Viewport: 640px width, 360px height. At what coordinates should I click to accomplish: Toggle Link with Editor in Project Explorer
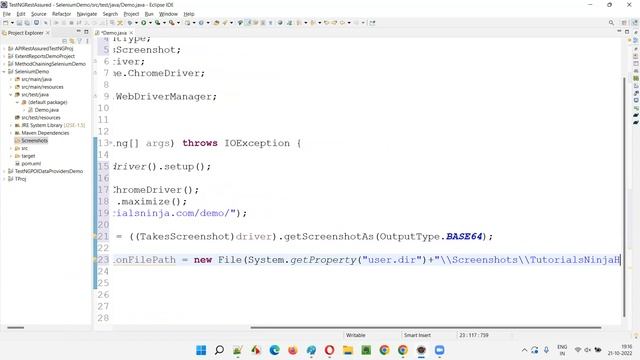(x=72, y=41)
